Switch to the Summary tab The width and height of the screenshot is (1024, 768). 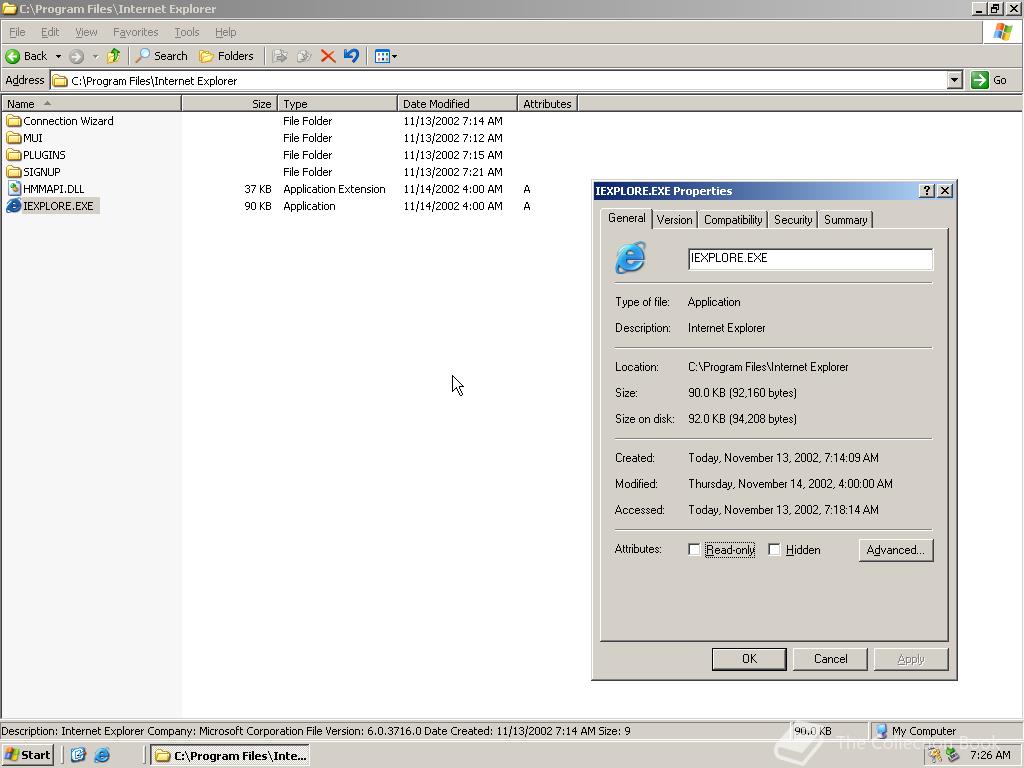[x=845, y=219]
